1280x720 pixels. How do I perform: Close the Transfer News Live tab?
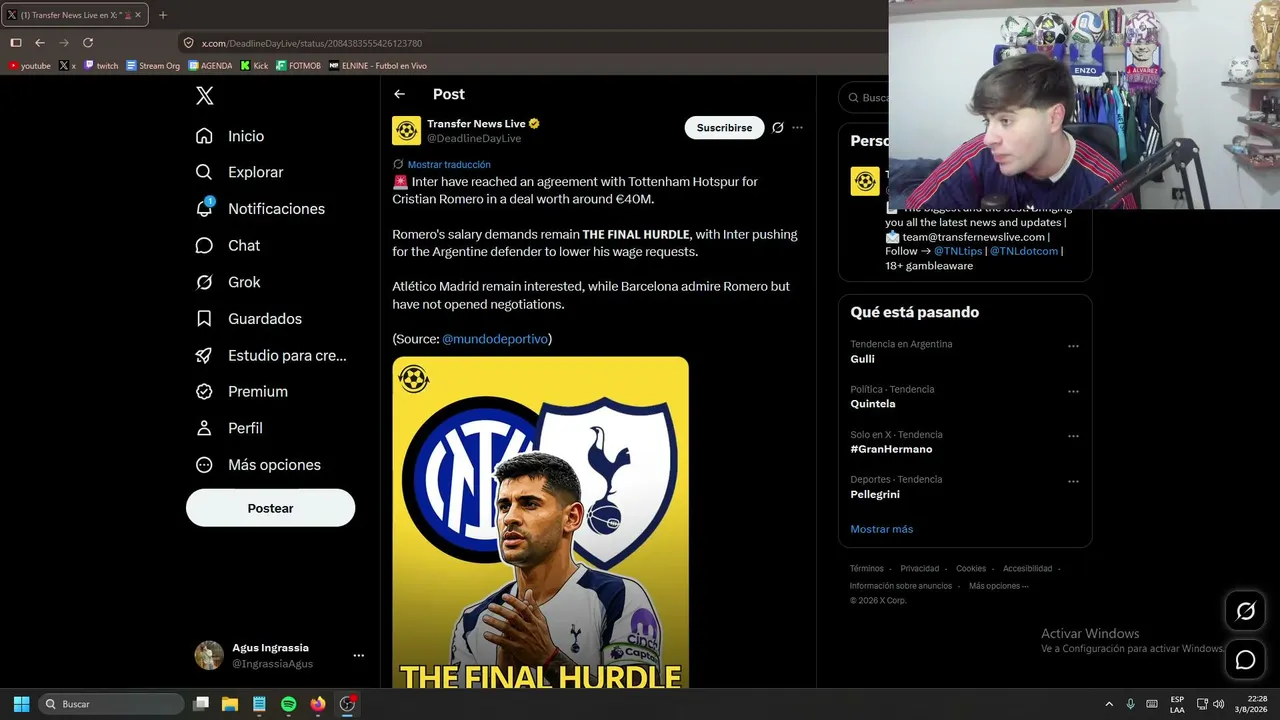pos(138,14)
